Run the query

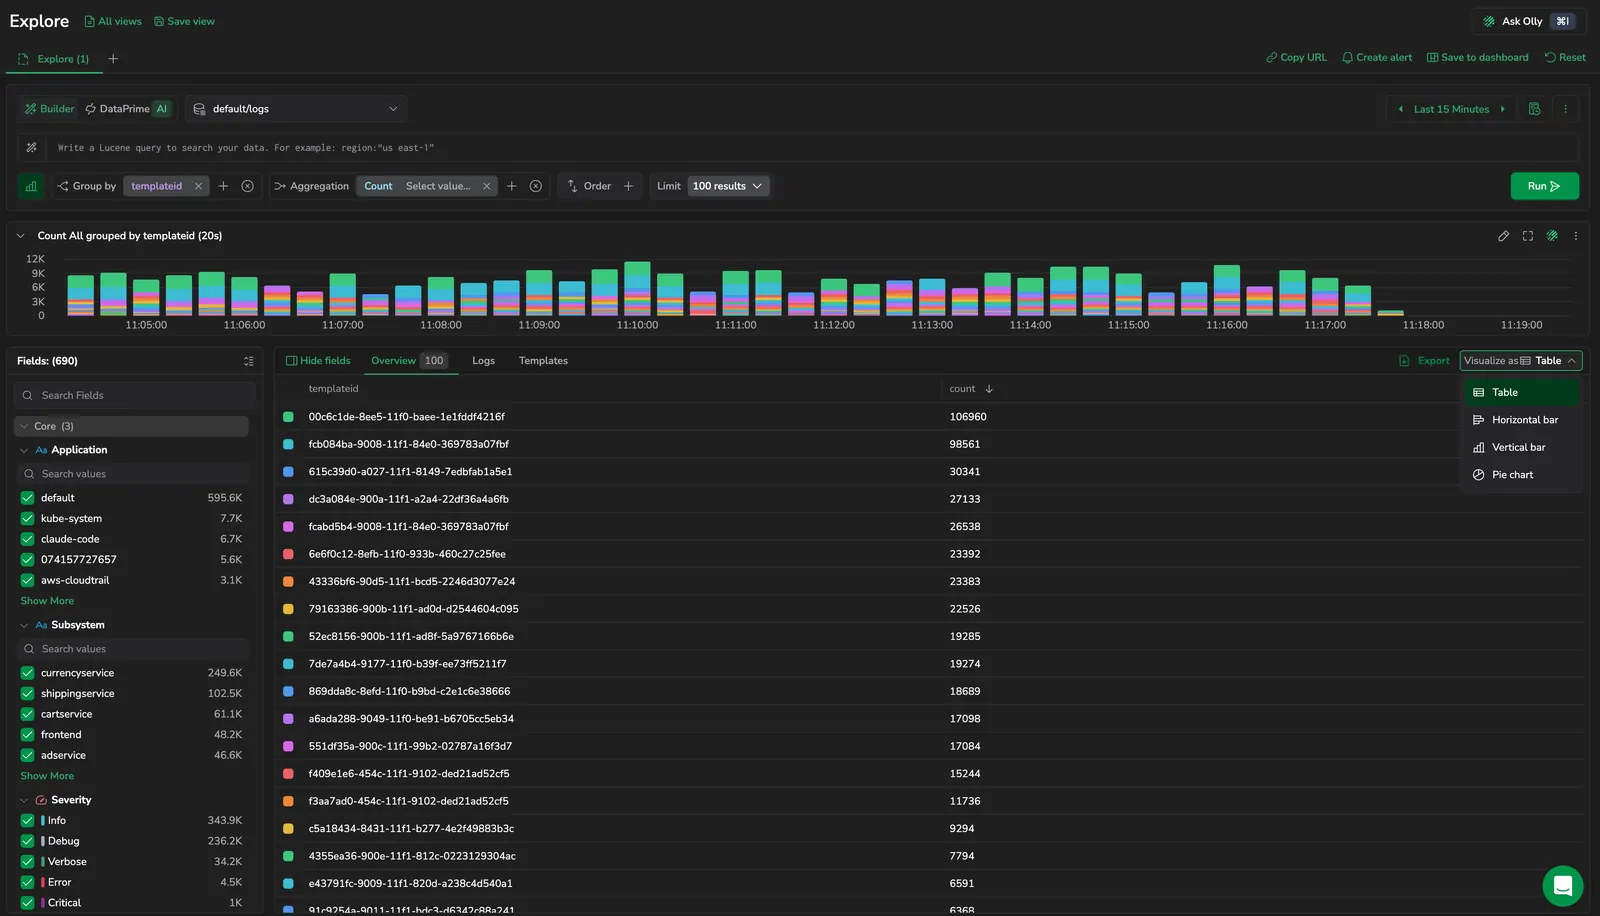point(1544,186)
